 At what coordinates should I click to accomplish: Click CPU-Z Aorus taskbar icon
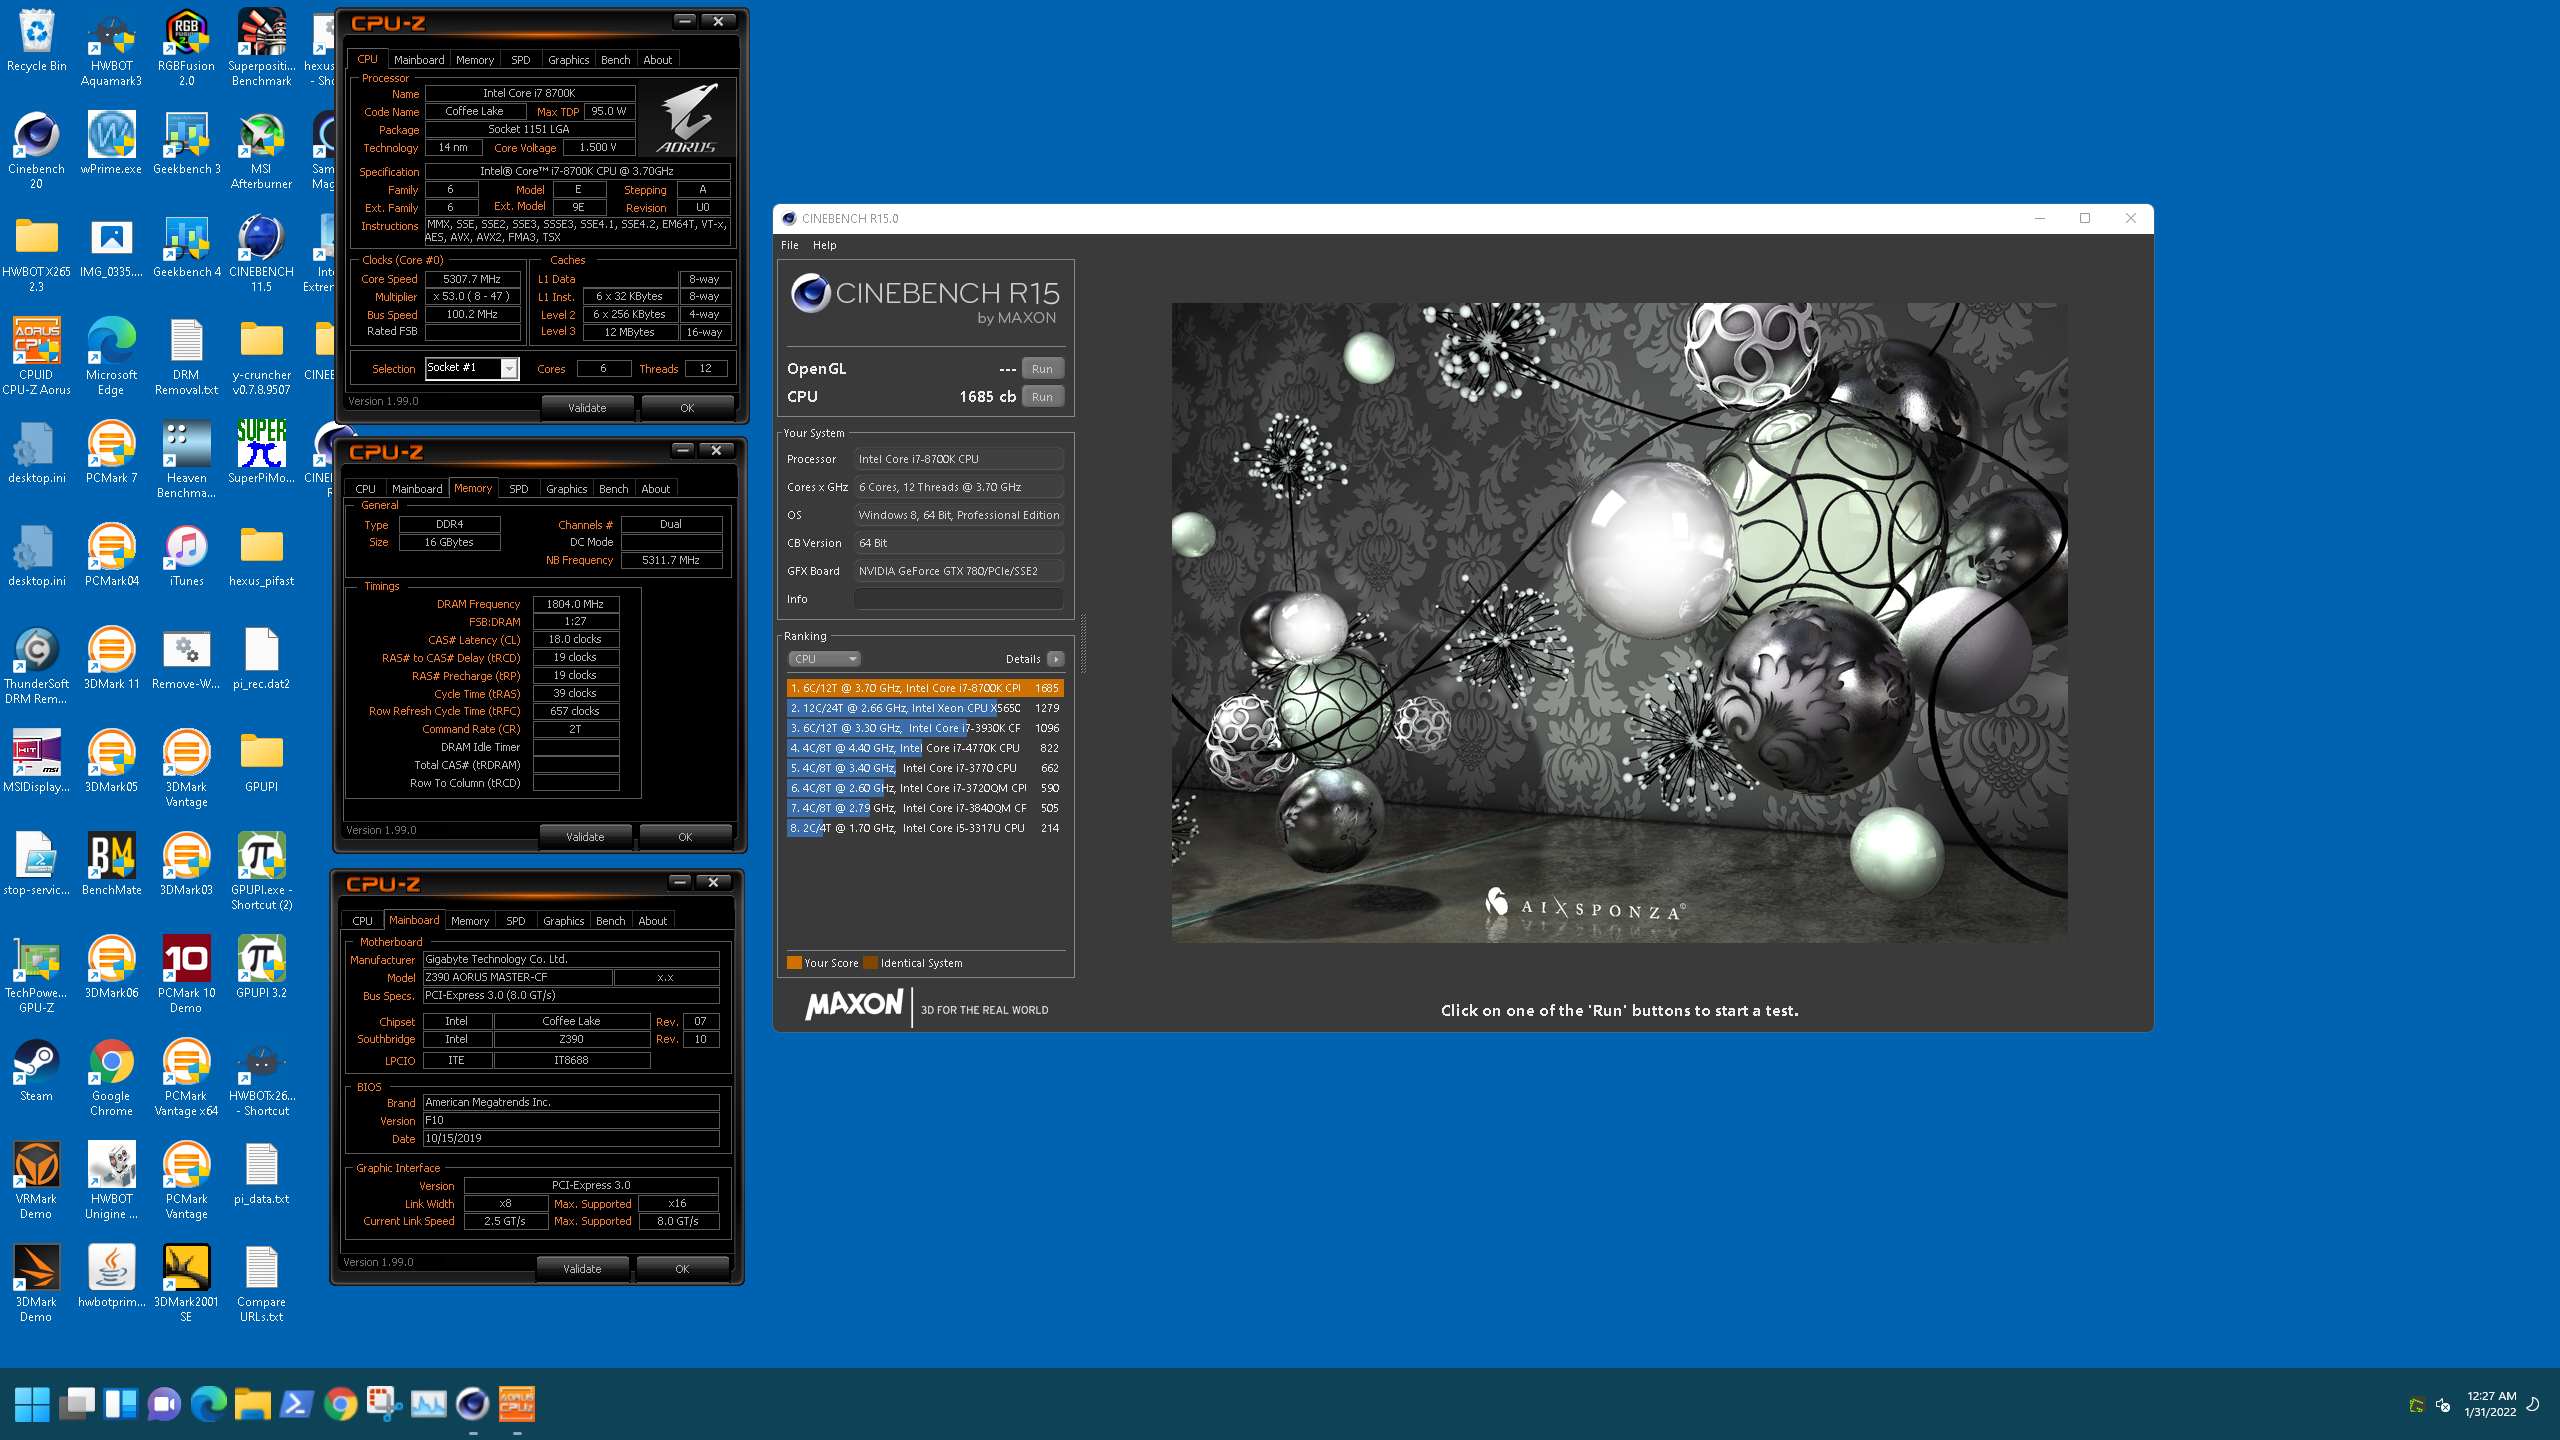pyautogui.click(x=517, y=1404)
